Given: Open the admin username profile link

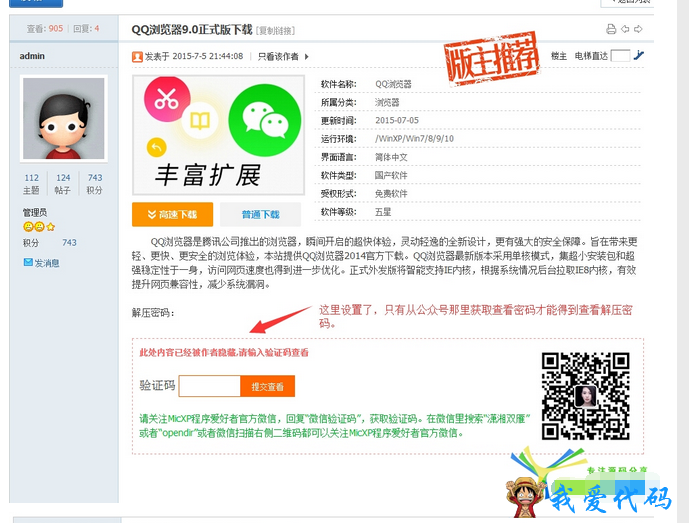Looking at the screenshot, I should click(x=32, y=56).
